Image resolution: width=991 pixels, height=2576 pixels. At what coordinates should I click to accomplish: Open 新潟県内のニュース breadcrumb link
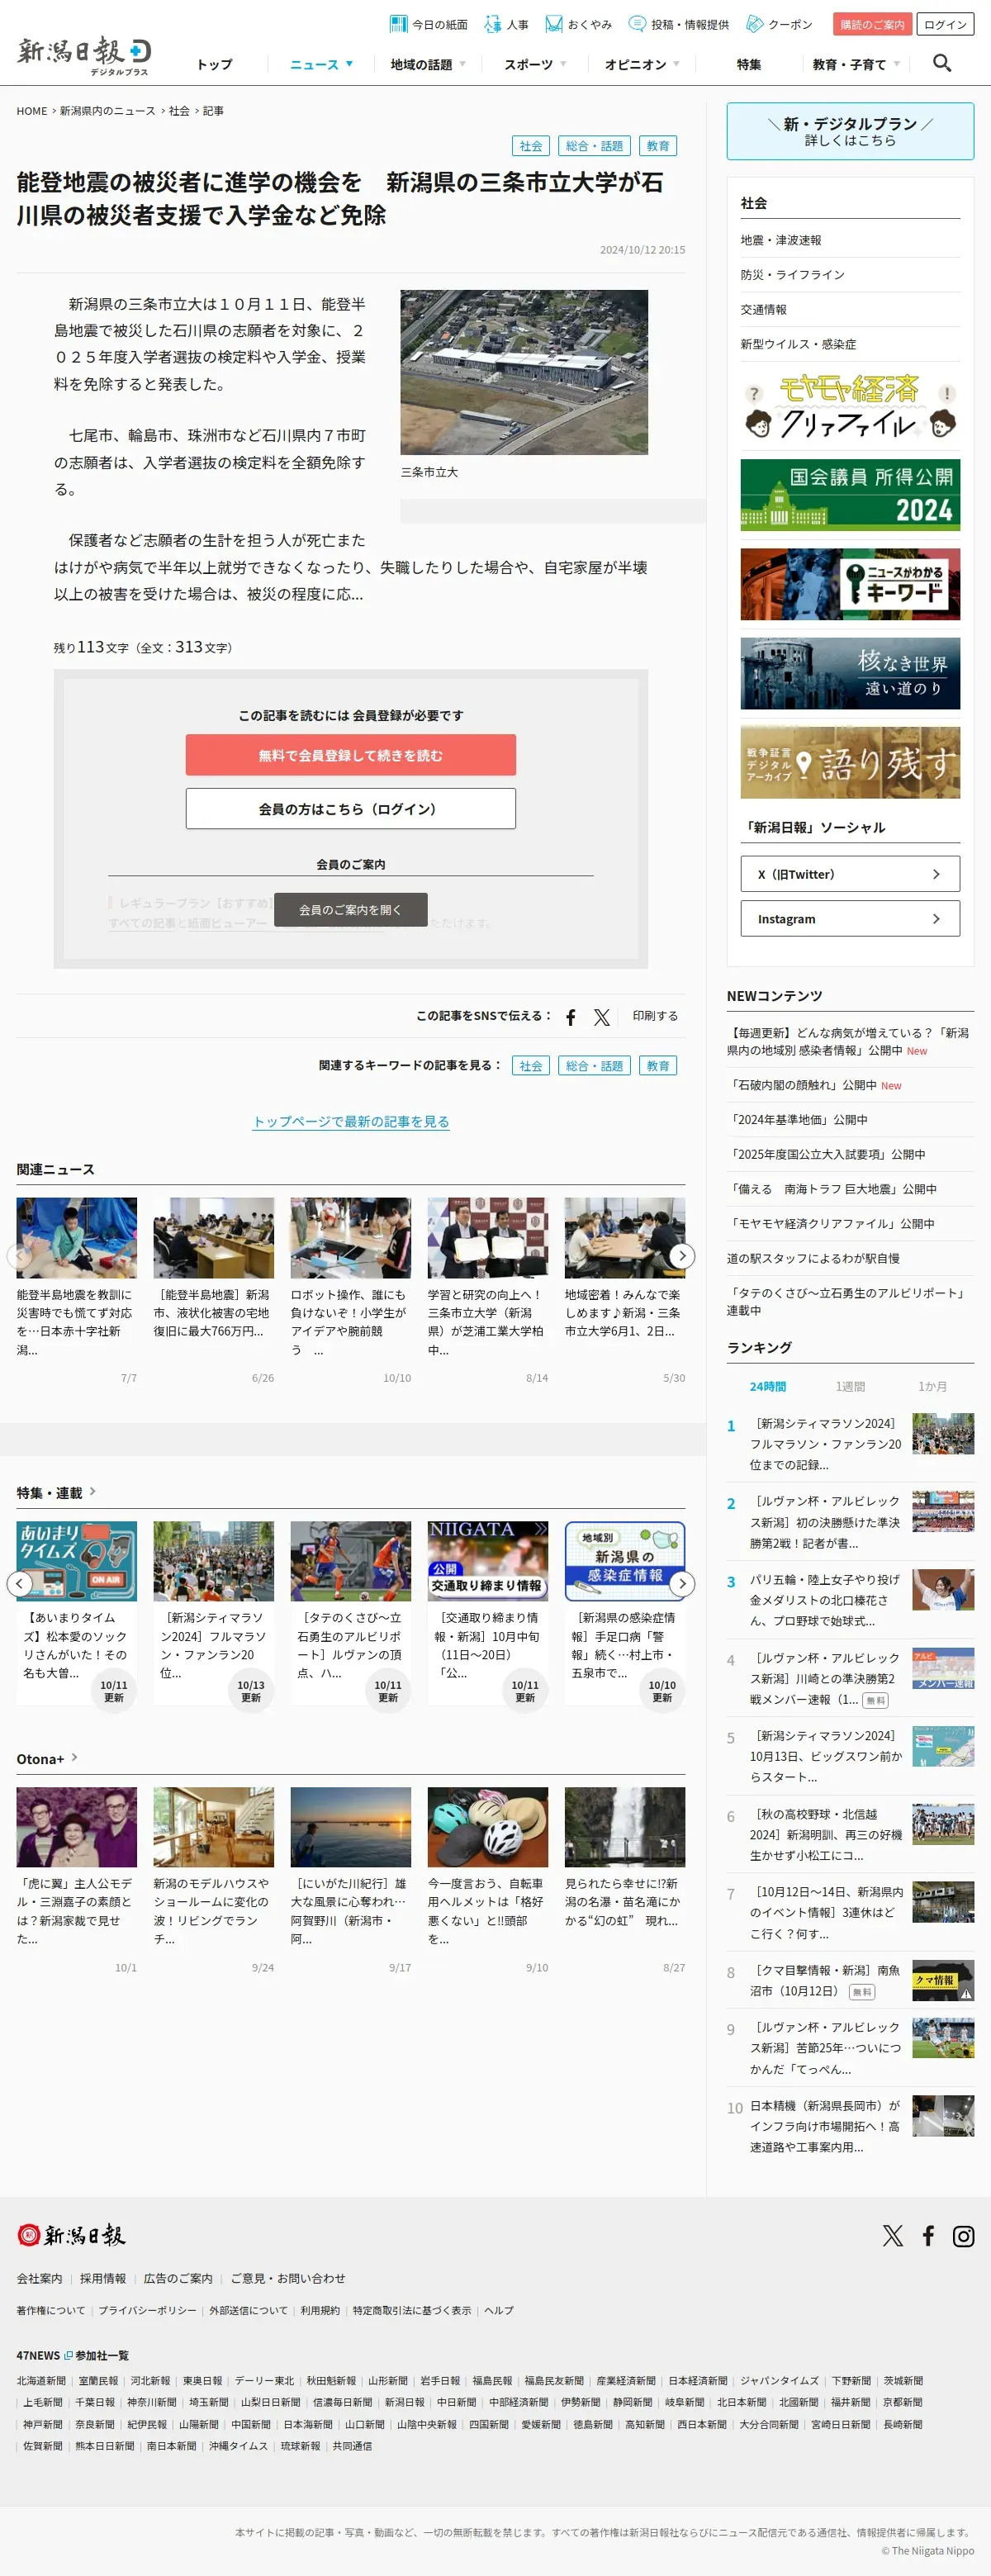point(107,111)
